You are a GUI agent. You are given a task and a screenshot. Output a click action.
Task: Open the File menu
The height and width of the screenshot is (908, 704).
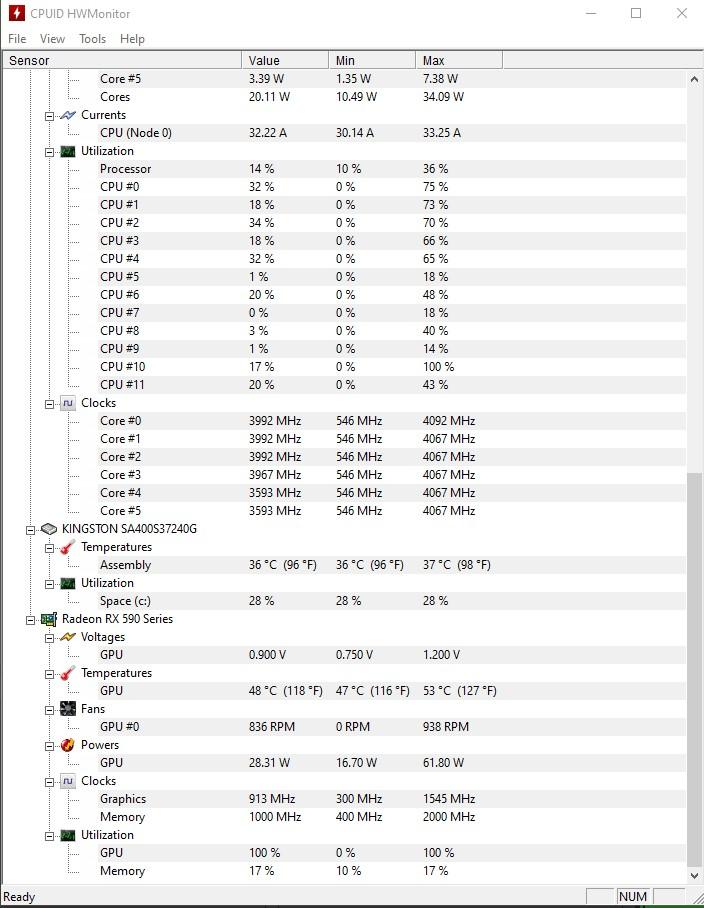tap(17, 39)
